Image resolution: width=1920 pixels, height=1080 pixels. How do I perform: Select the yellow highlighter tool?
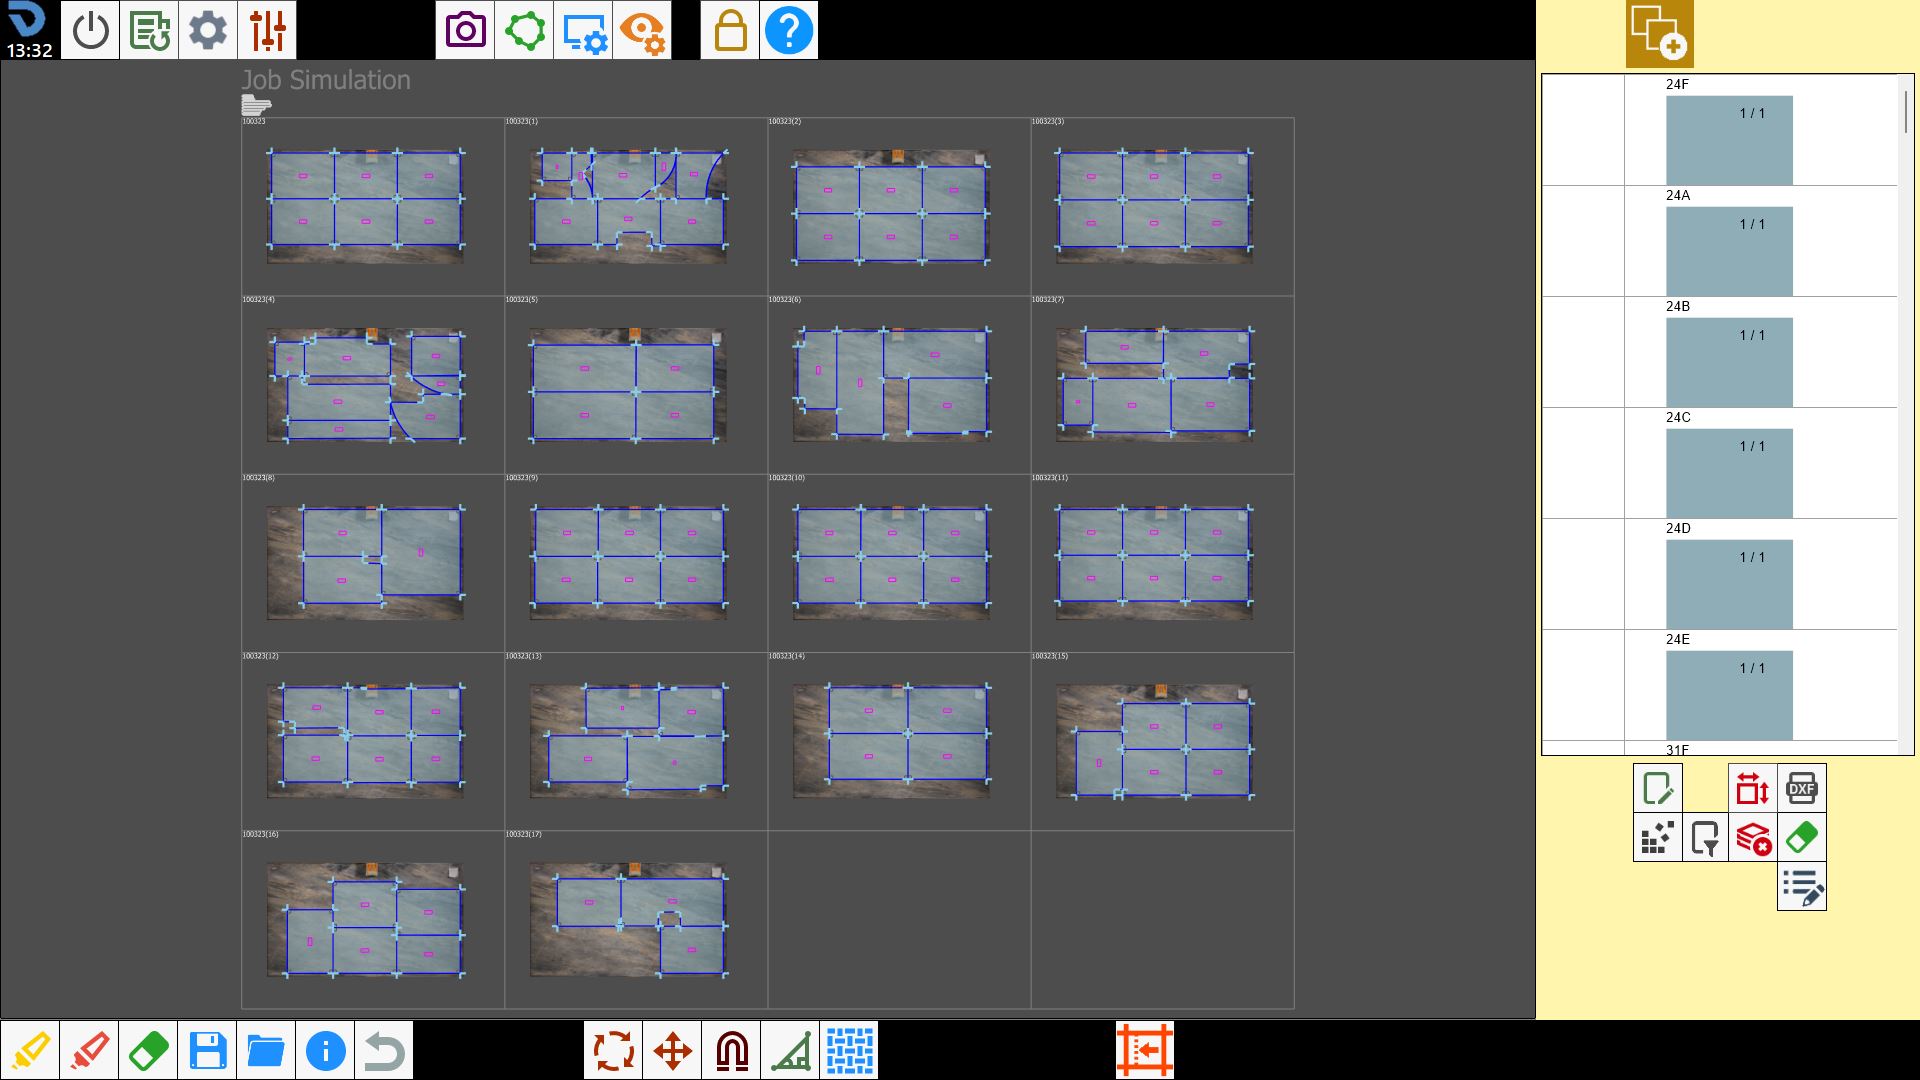30,1050
